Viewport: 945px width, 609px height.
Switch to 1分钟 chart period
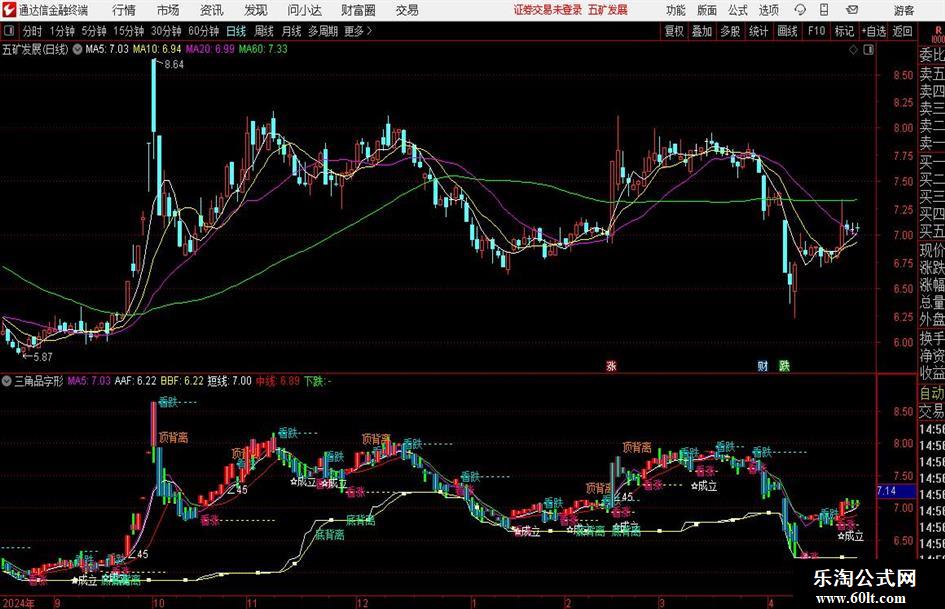pyautogui.click(x=62, y=31)
